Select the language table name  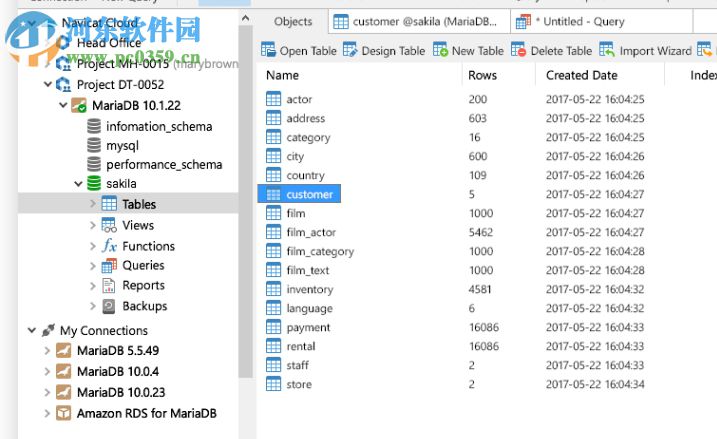pyautogui.click(x=310, y=309)
